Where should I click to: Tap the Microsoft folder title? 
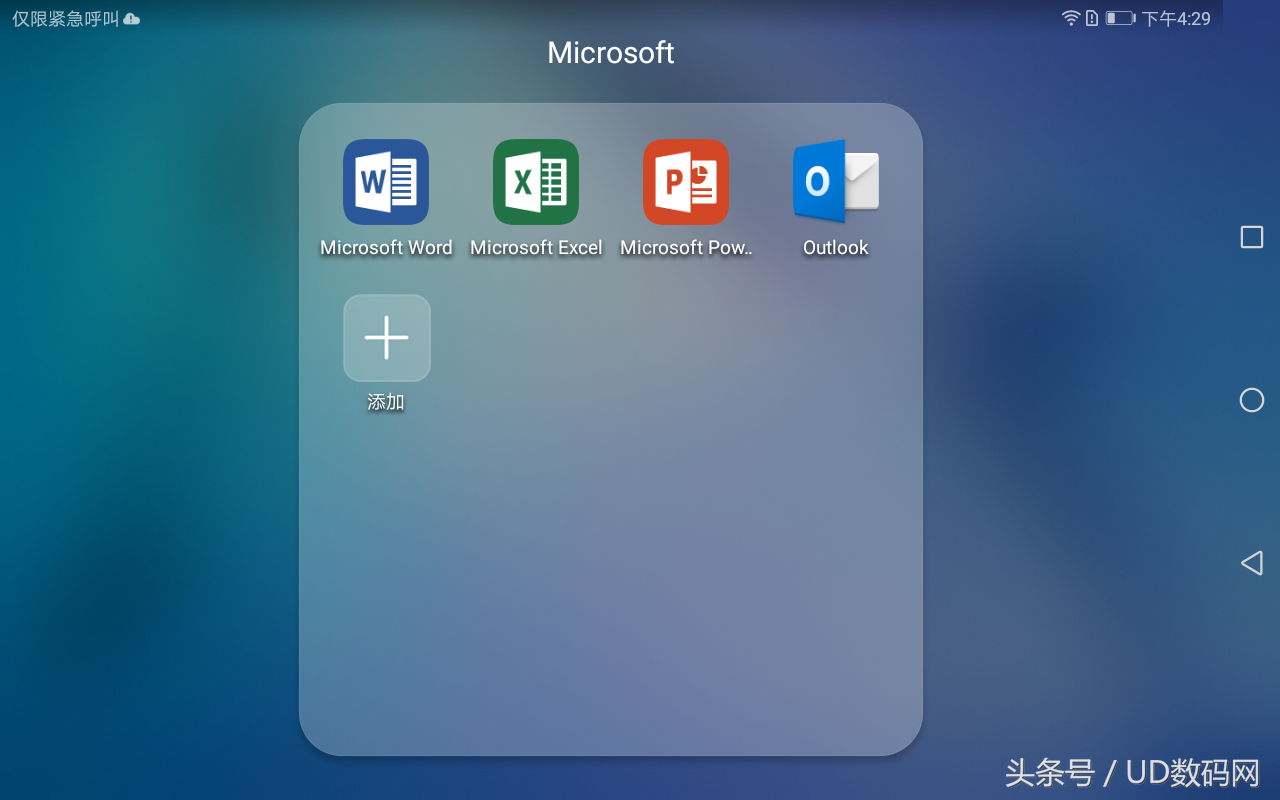[x=611, y=52]
